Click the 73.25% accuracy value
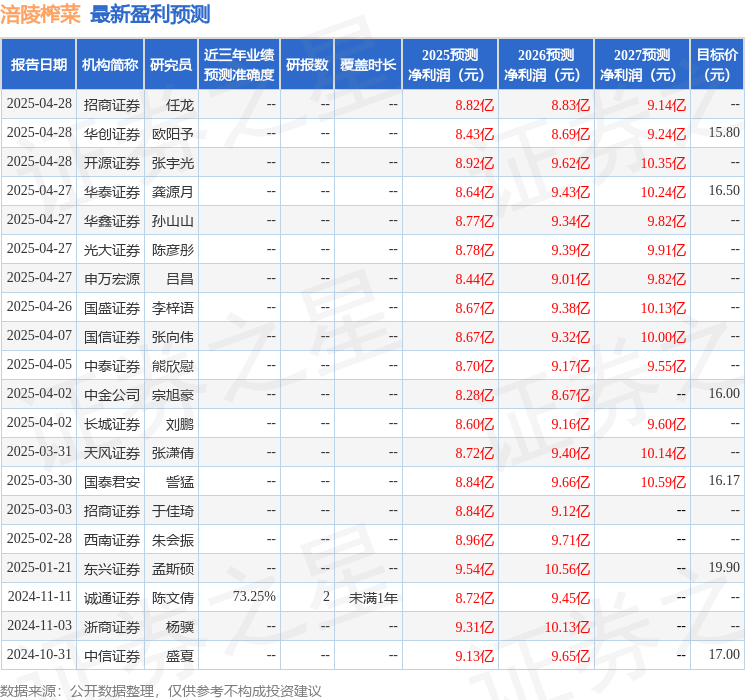 coord(254,596)
